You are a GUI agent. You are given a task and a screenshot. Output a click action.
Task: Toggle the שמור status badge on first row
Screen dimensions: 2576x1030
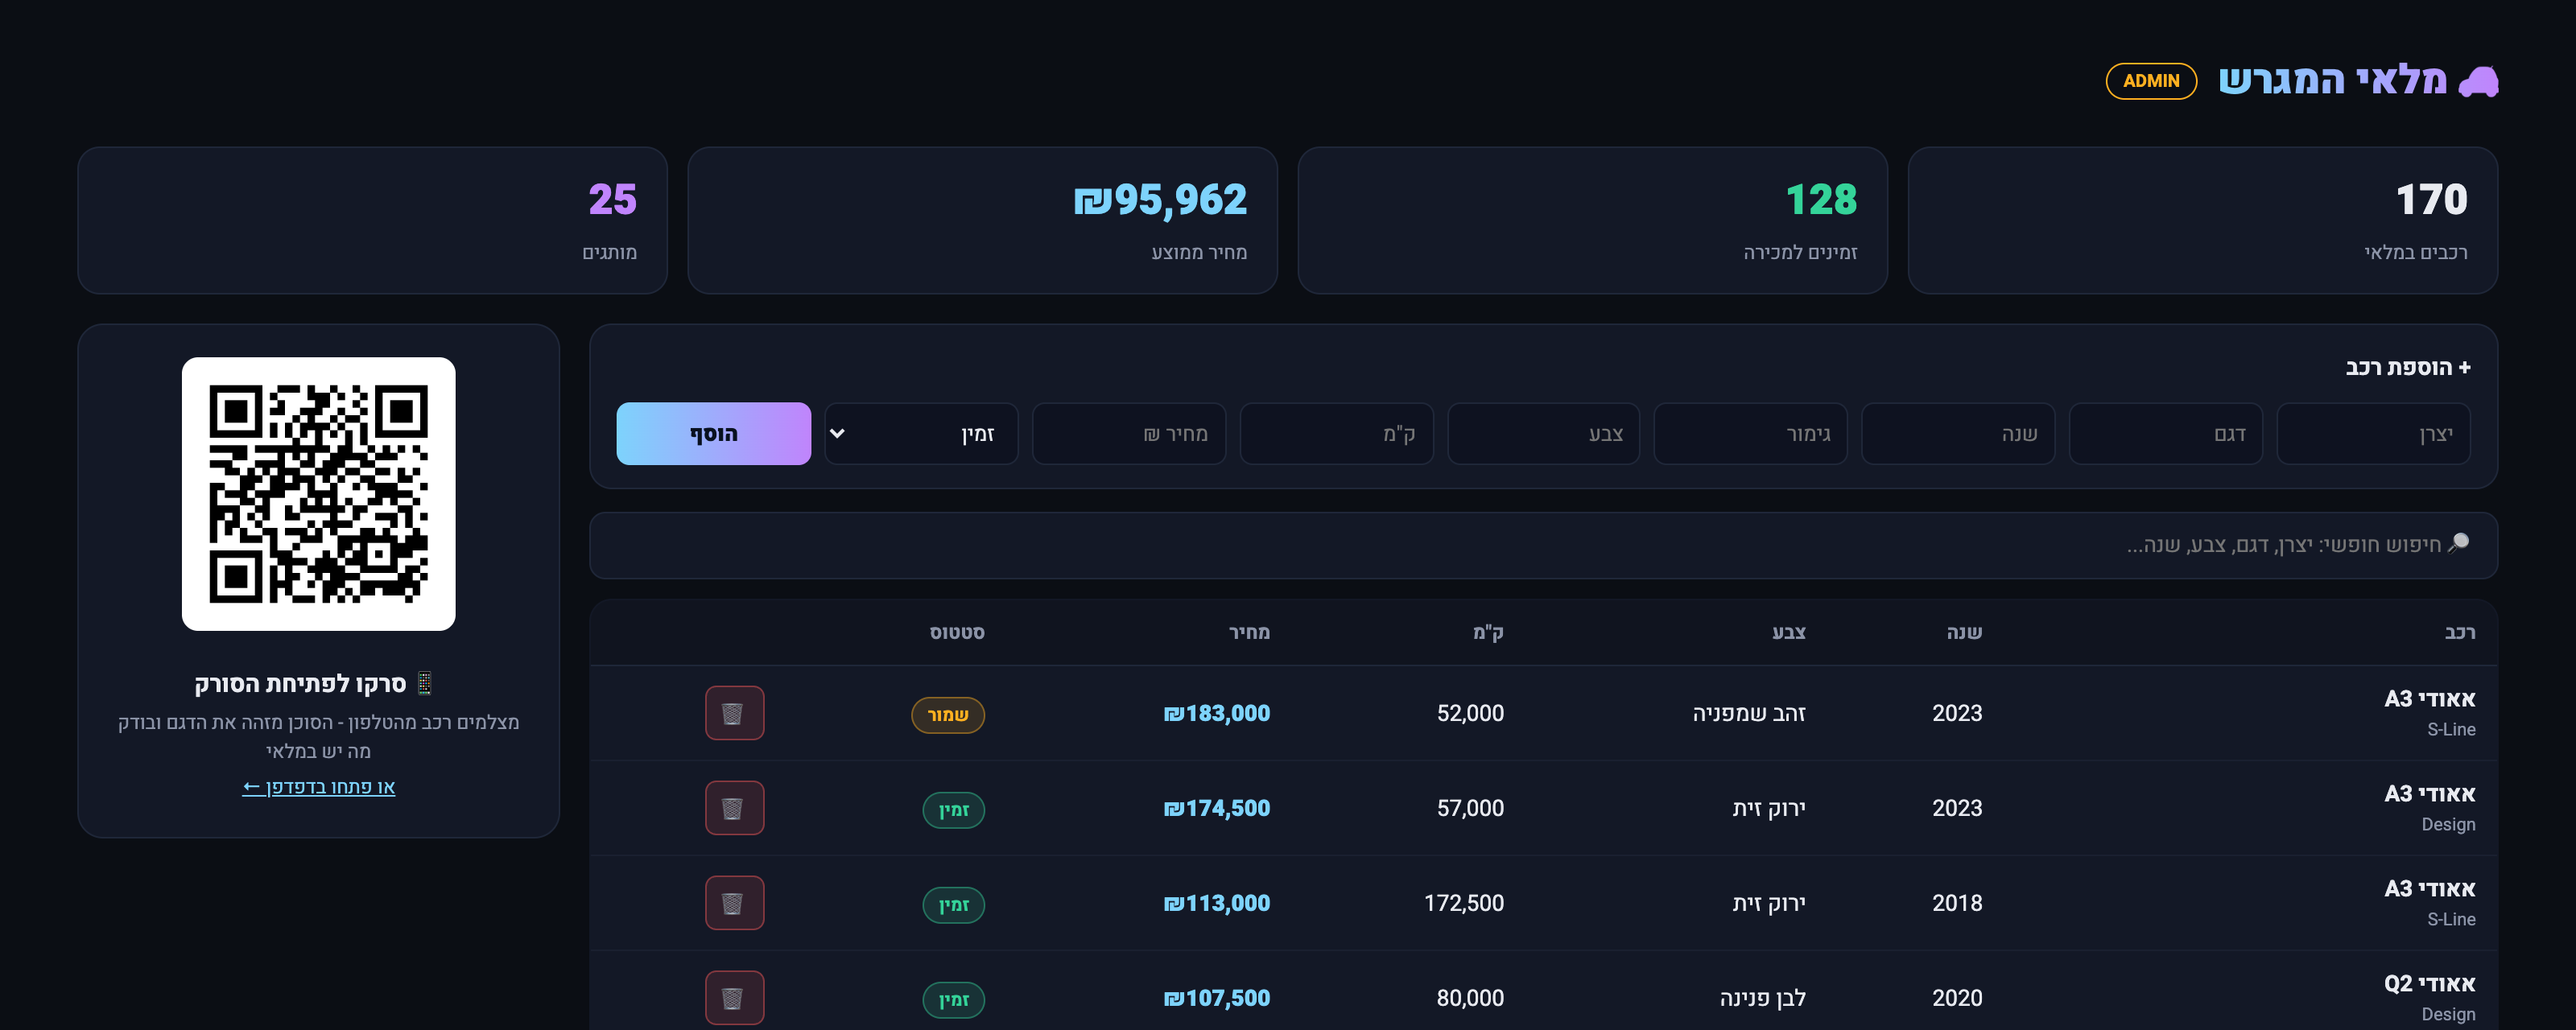tap(947, 715)
